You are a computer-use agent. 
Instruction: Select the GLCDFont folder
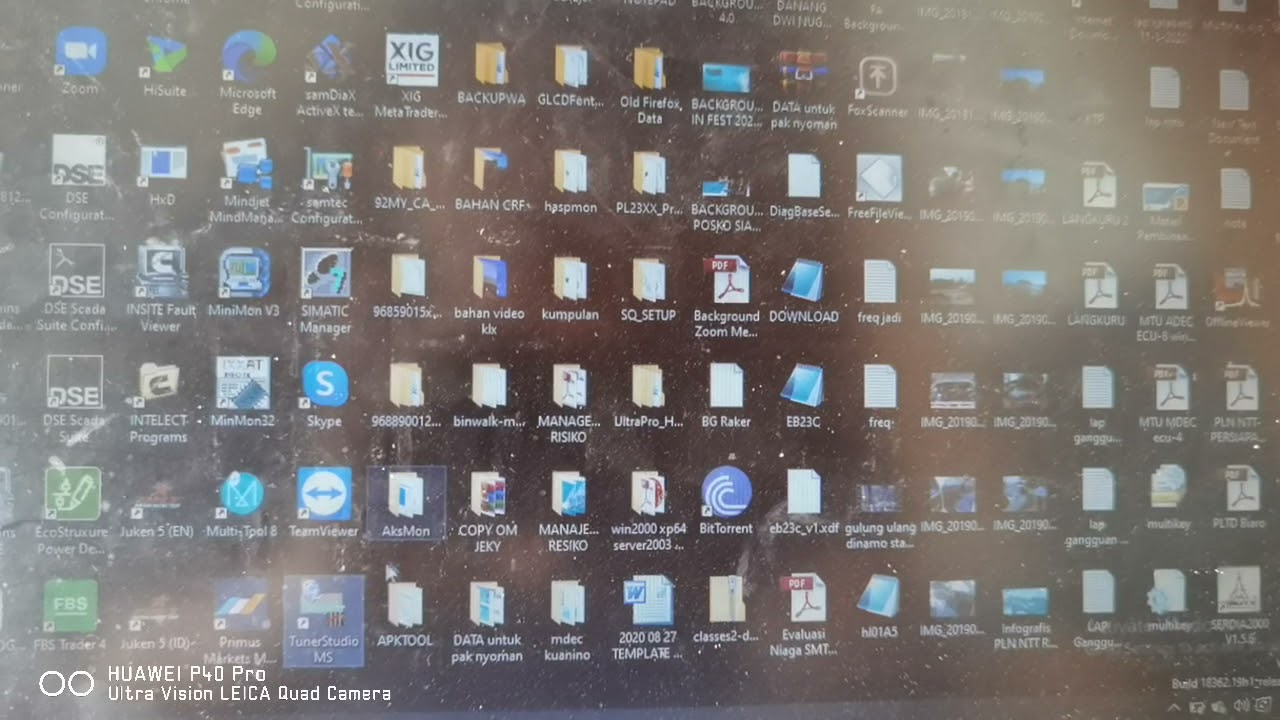(572, 74)
